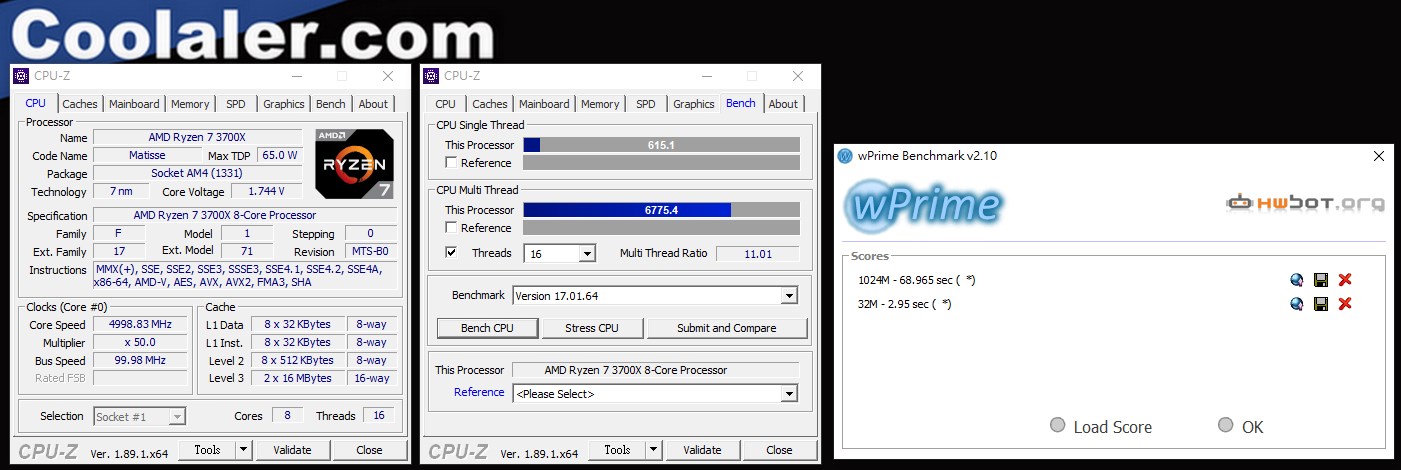Open Memory tab in Bench window
The image size is (1401, 470).
click(600, 104)
